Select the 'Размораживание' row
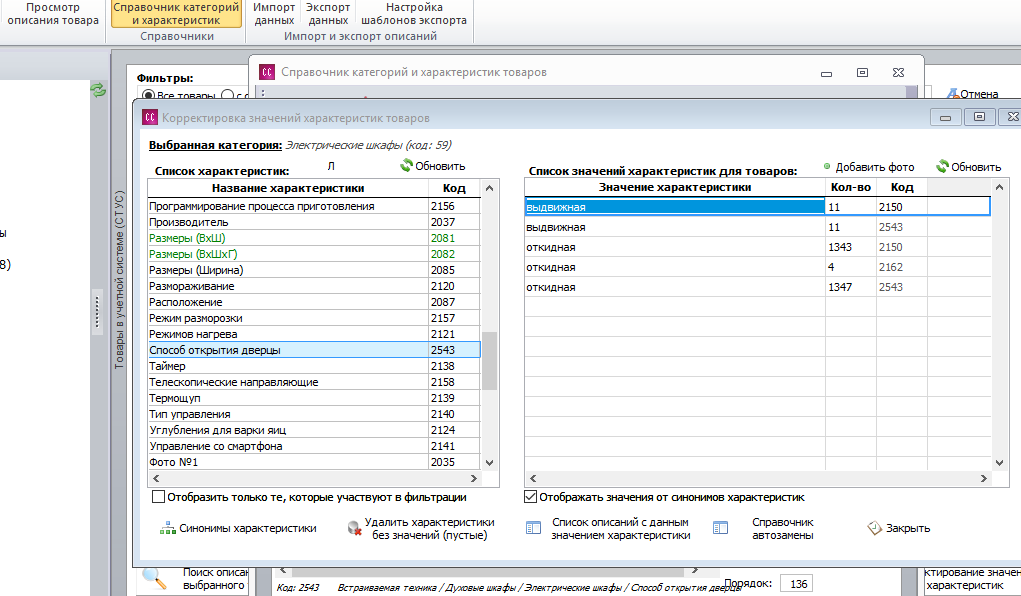This screenshot has width=1021, height=596. click(314, 286)
